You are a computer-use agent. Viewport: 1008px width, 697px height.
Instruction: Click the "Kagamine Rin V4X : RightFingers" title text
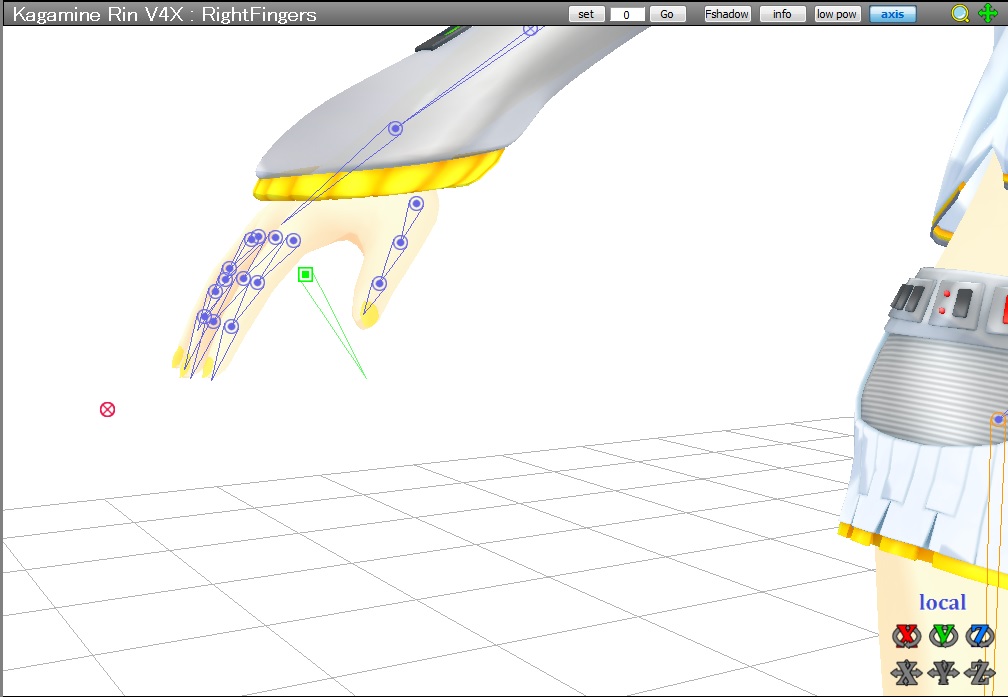pyautogui.click(x=165, y=14)
